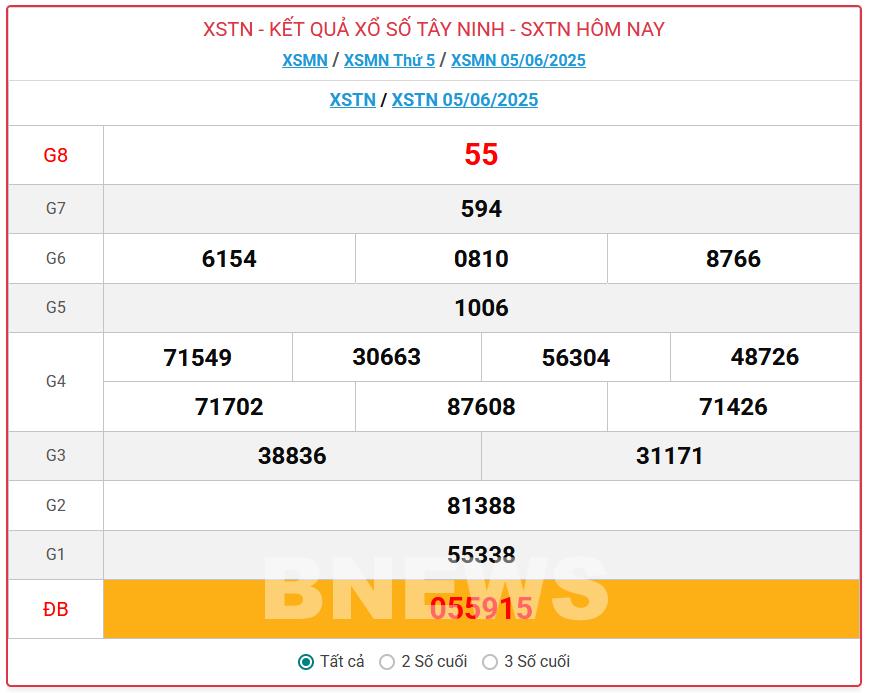Click the G4 result 71549
The width and height of the screenshot is (873, 693).
coord(198,358)
